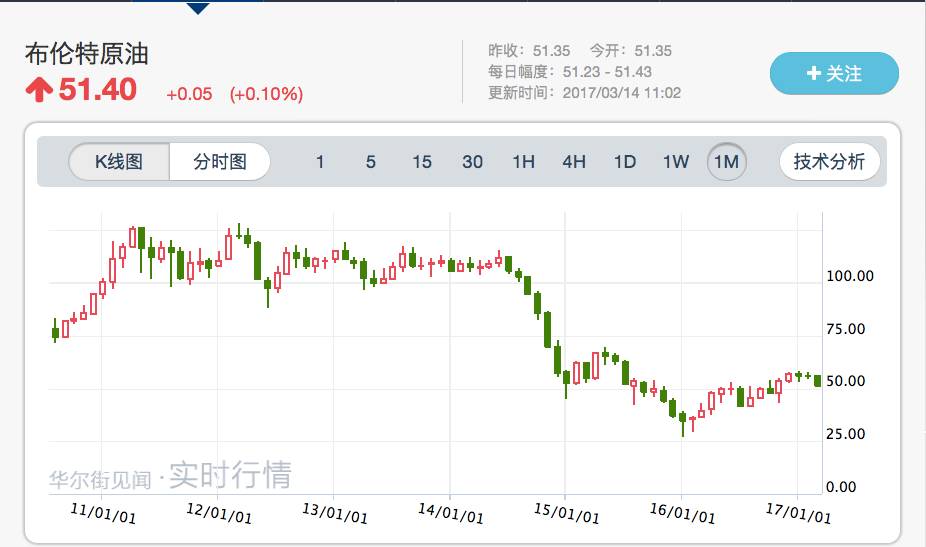Click the dark triangle pointer at top

point(198,8)
